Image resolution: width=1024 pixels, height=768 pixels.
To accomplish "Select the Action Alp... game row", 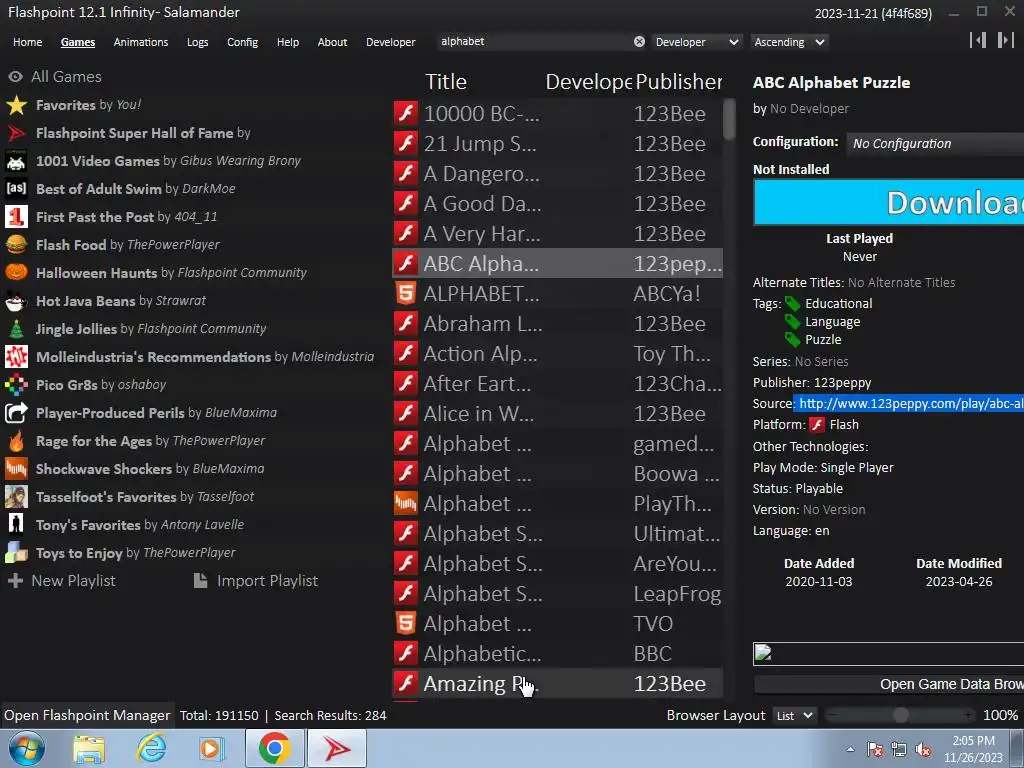I will tap(557, 354).
